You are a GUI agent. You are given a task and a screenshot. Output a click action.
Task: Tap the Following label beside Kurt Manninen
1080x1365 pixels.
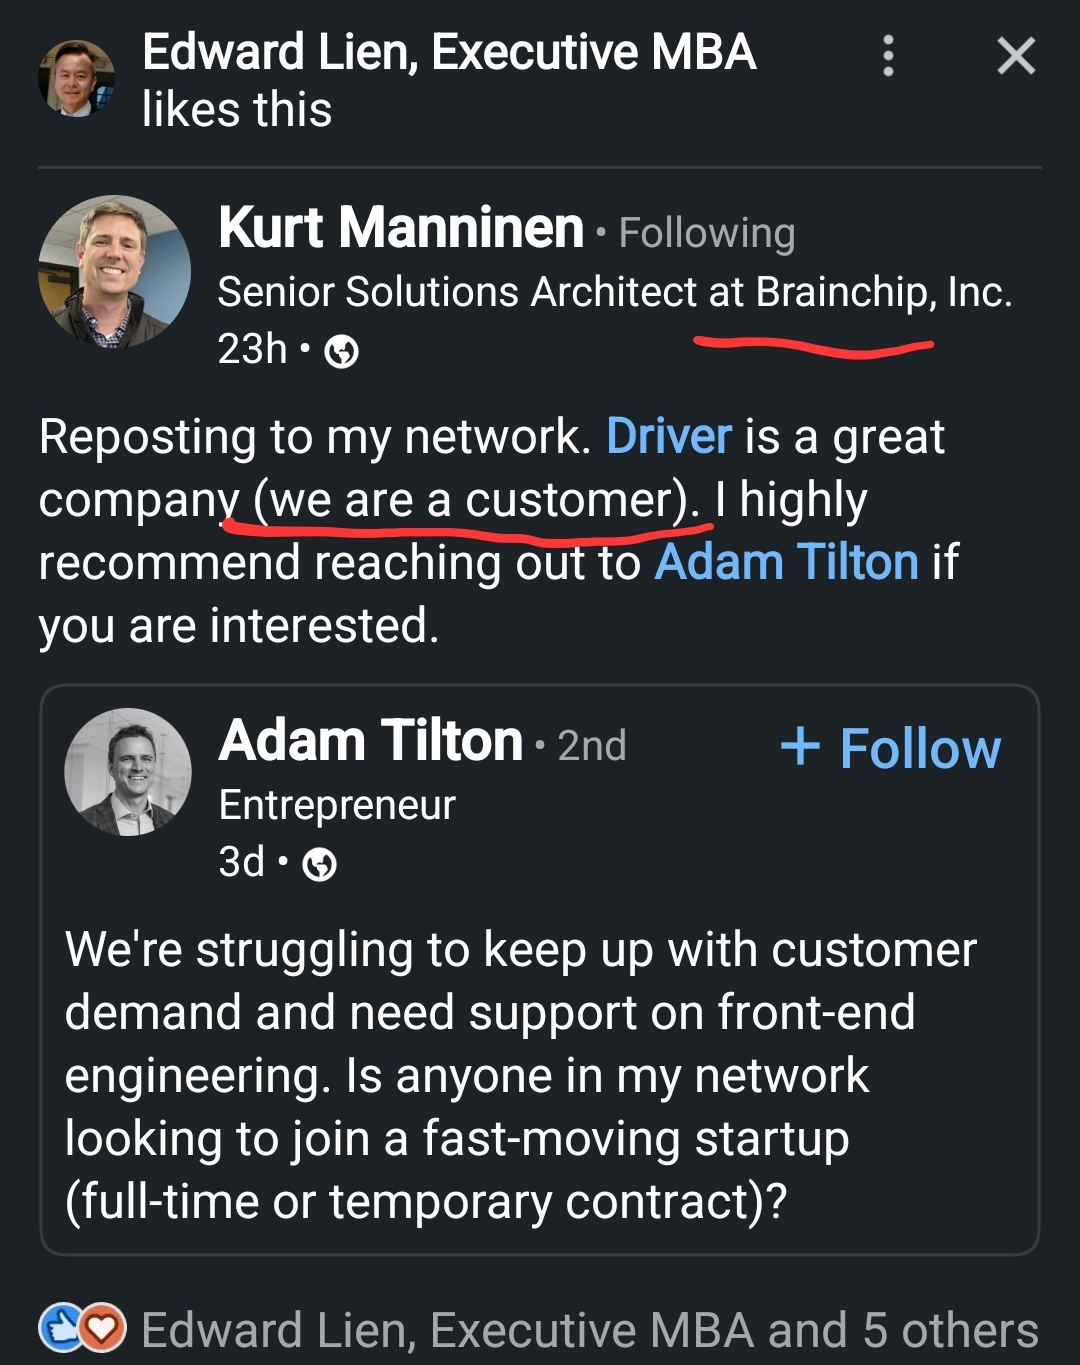(x=706, y=233)
